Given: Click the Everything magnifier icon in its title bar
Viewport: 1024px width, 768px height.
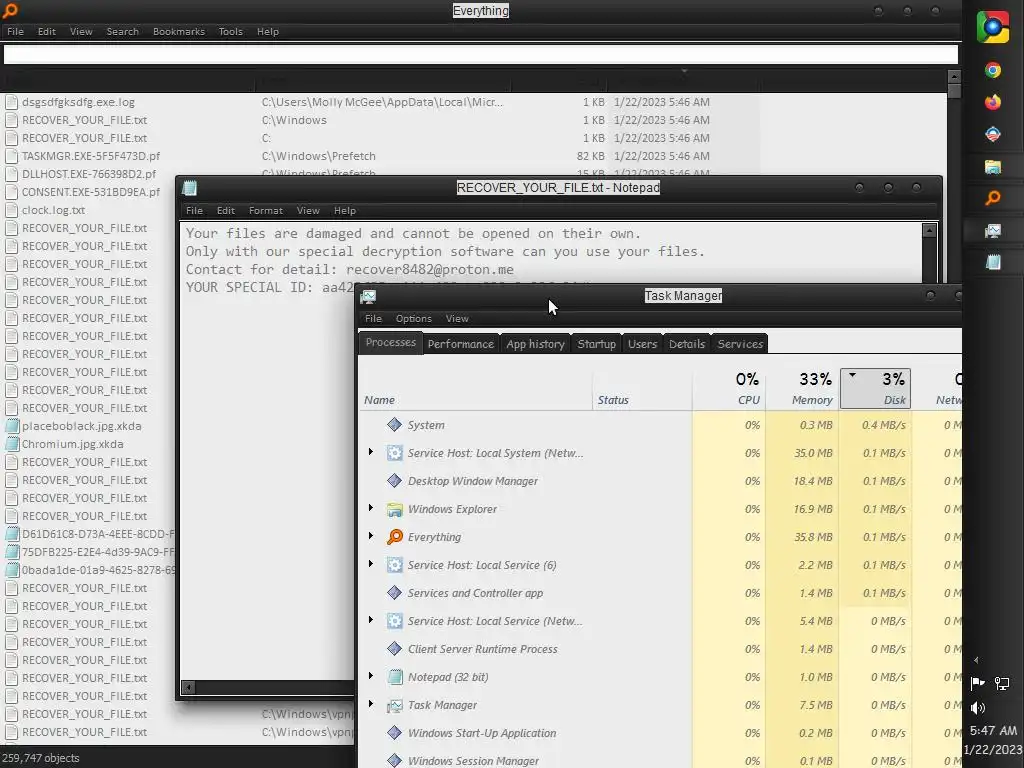Looking at the screenshot, I should pos(10,10).
